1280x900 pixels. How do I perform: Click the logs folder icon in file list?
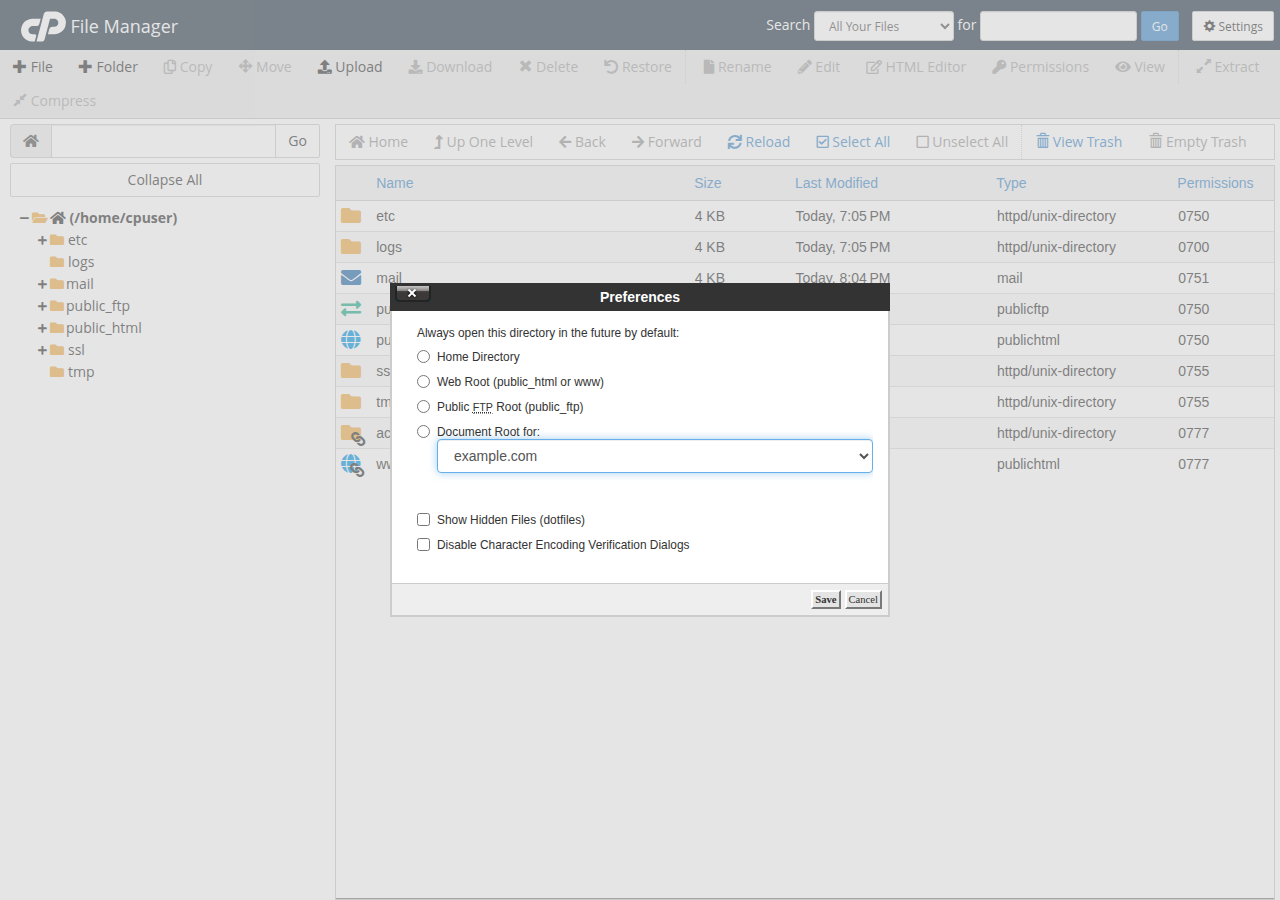351,247
